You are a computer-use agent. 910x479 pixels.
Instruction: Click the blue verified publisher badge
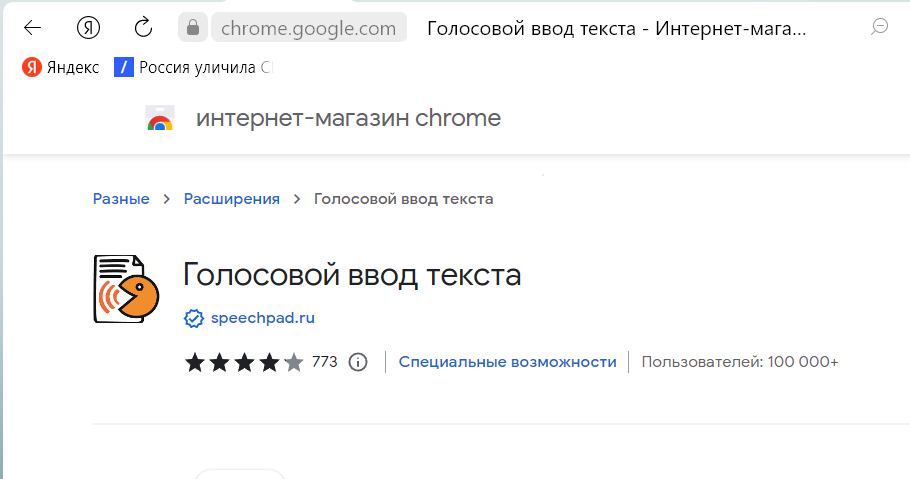[x=194, y=318]
